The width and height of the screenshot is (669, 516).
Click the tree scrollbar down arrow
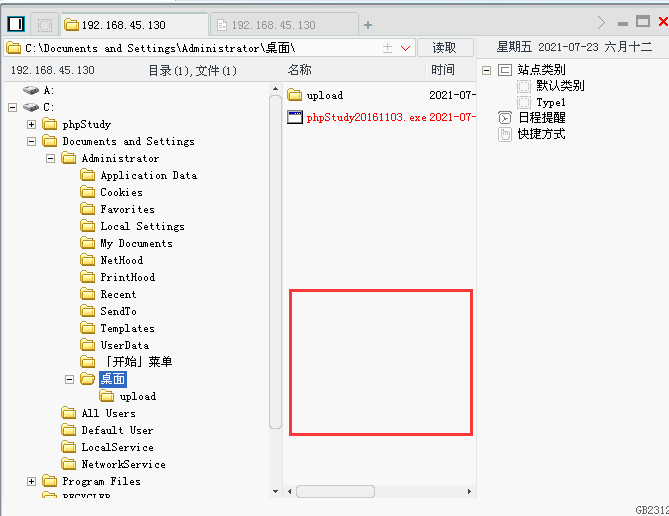(275, 491)
